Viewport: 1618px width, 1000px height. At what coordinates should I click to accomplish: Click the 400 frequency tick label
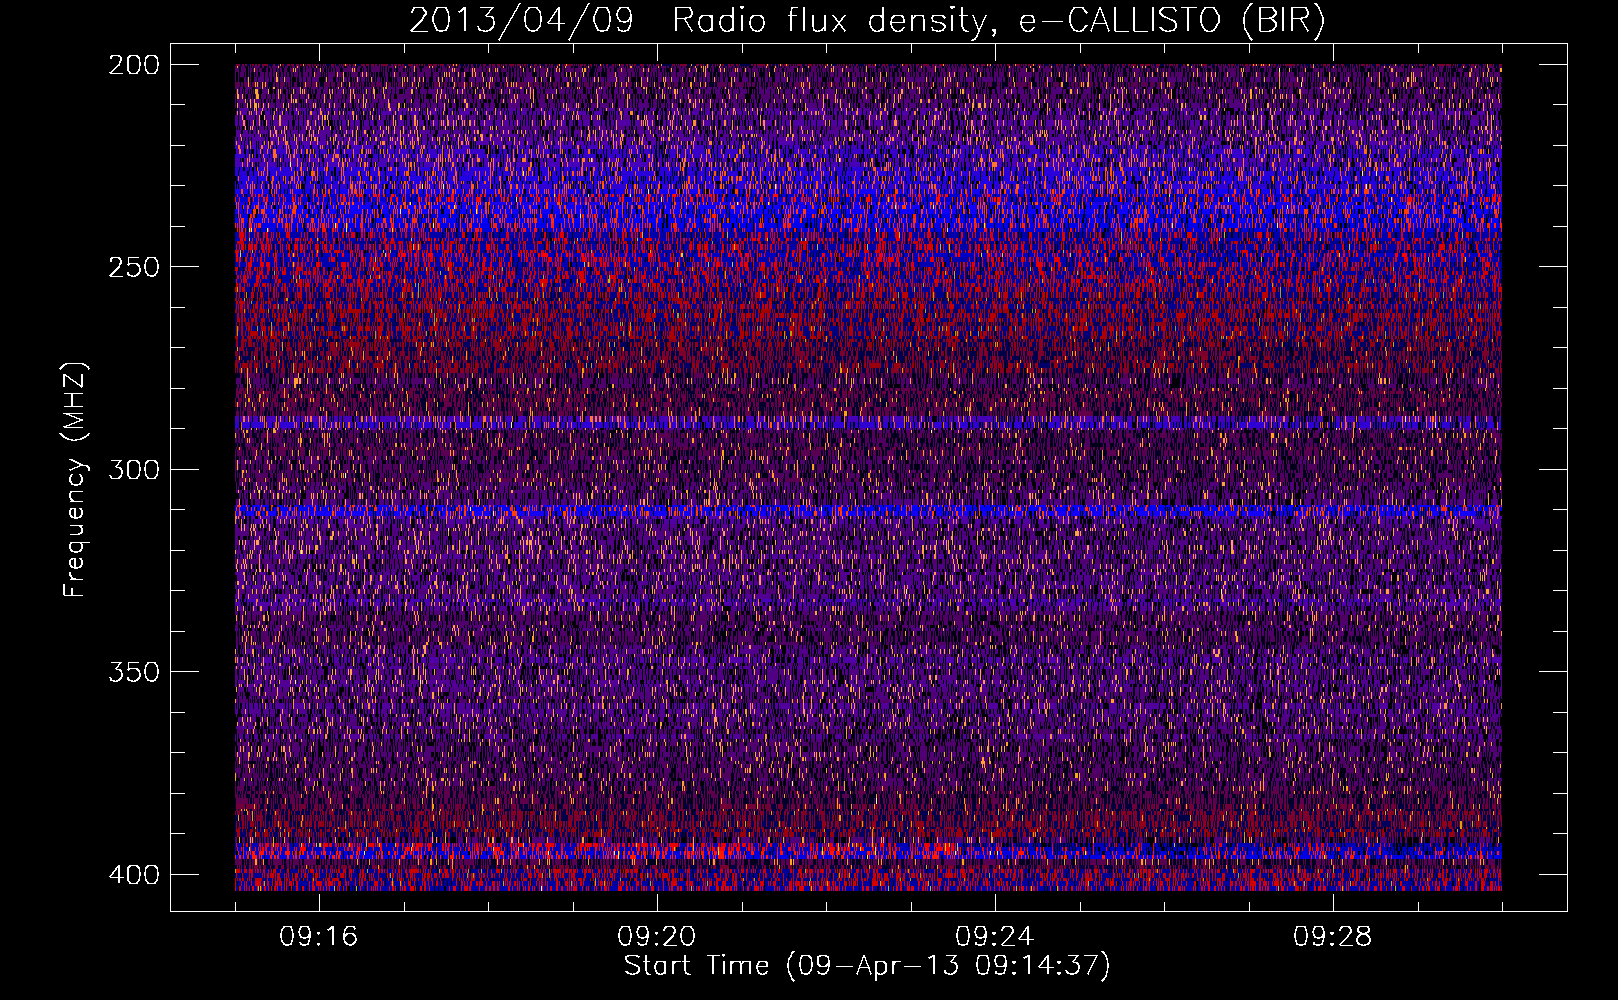(133, 875)
